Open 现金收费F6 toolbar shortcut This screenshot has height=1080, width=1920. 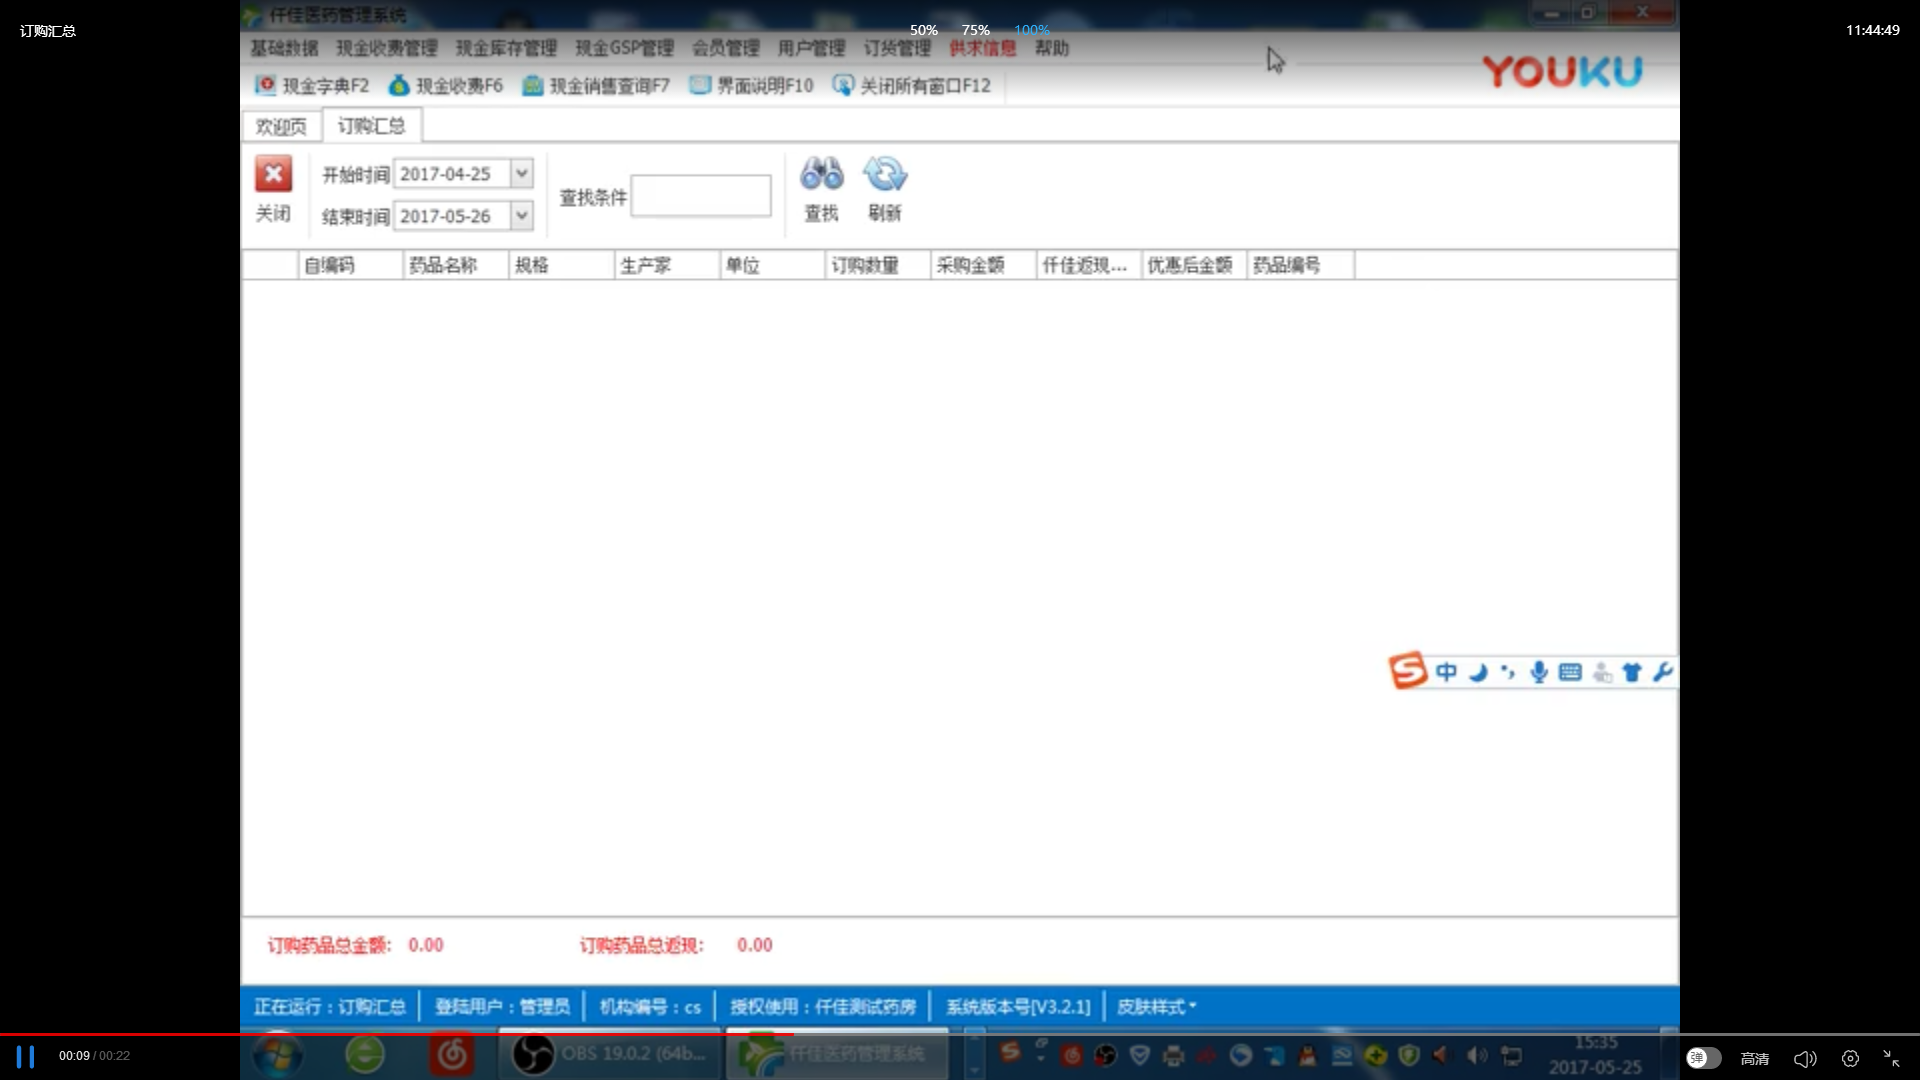[446, 86]
